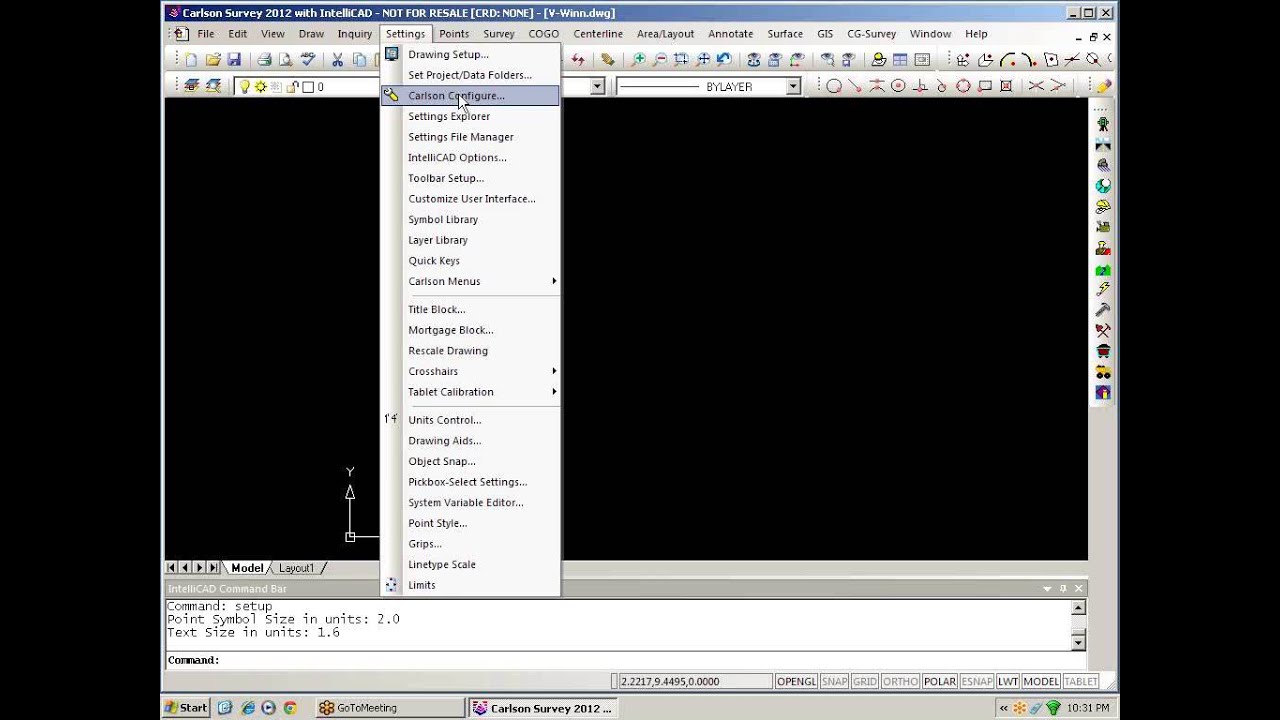Image resolution: width=1280 pixels, height=720 pixels.
Task: Open the layer list dropdown arrow
Action: point(597,87)
